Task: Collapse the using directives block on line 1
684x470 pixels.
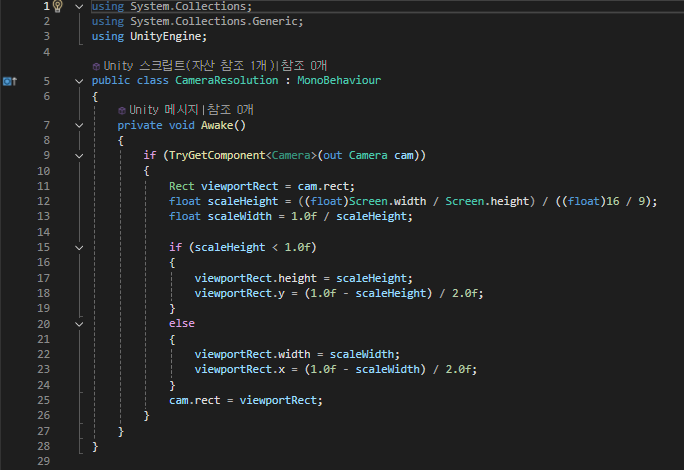Action: tap(79, 7)
